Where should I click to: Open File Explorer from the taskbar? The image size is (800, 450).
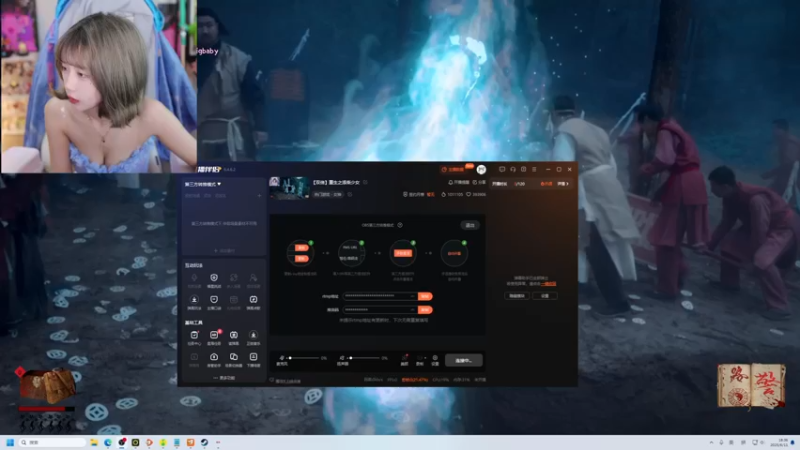(x=94, y=442)
